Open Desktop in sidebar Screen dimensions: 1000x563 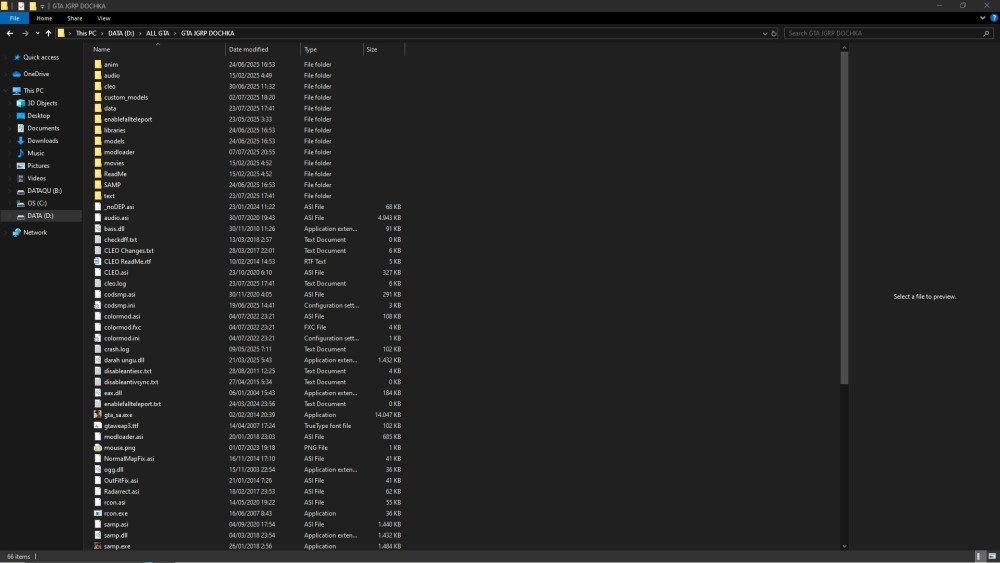(38, 115)
